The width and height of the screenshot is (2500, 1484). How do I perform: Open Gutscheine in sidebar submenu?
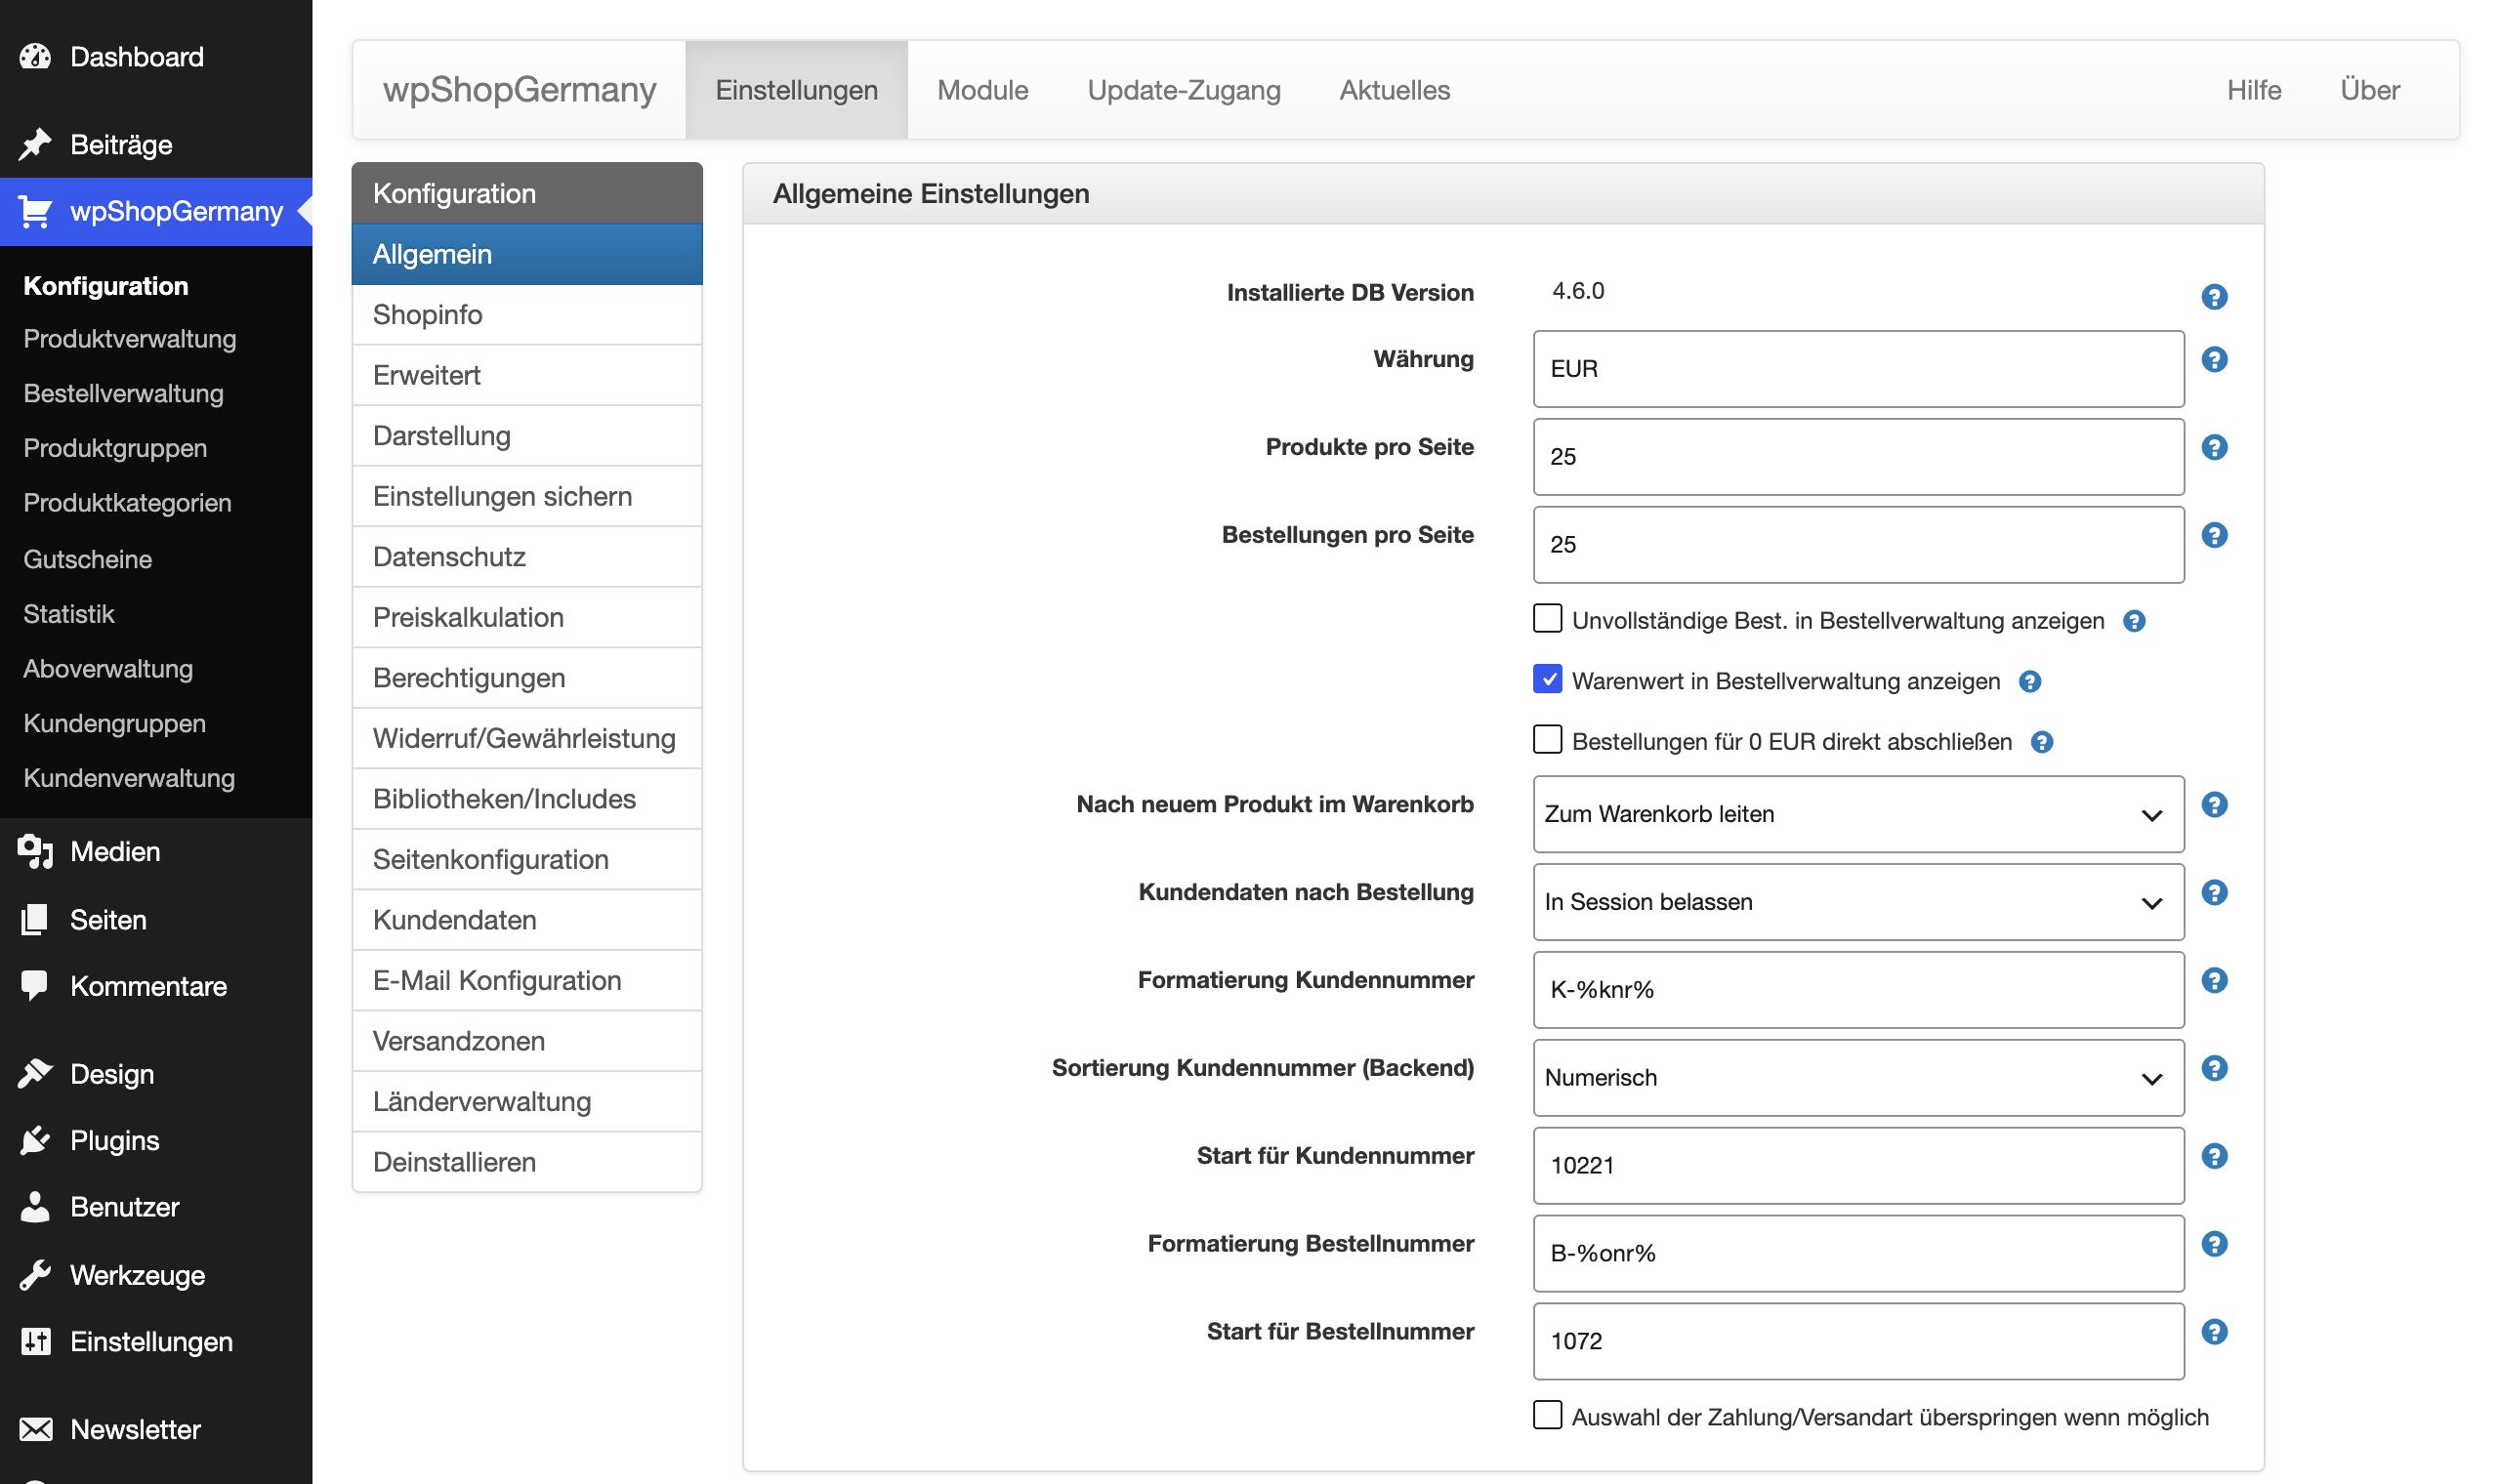pyautogui.click(x=88, y=559)
